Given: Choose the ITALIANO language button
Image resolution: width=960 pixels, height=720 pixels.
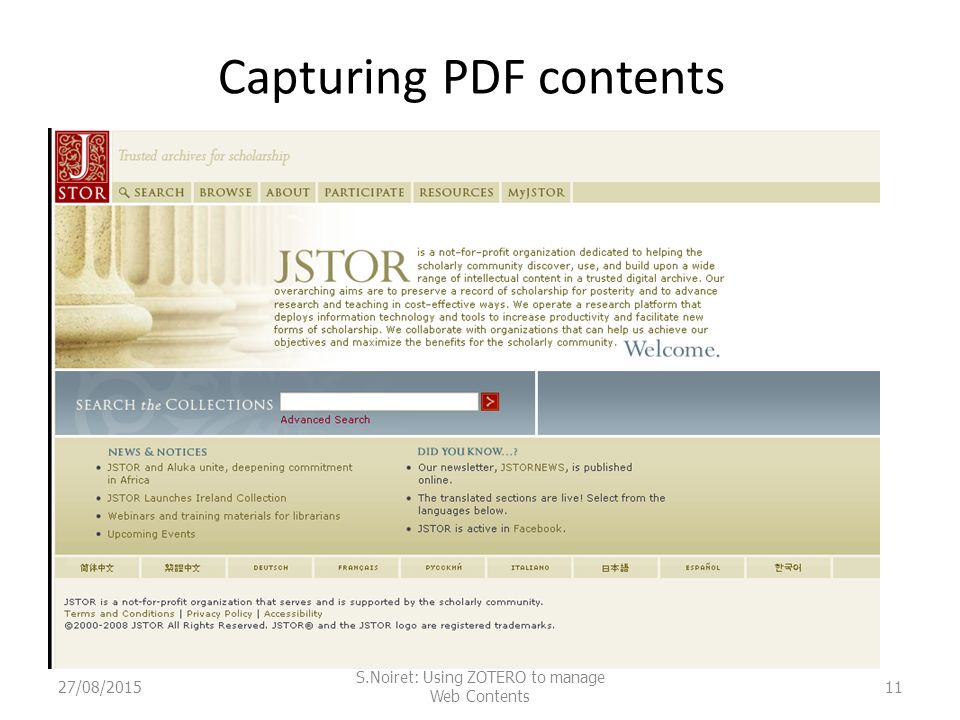Looking at the screenshot, I should tap(530, 568).
